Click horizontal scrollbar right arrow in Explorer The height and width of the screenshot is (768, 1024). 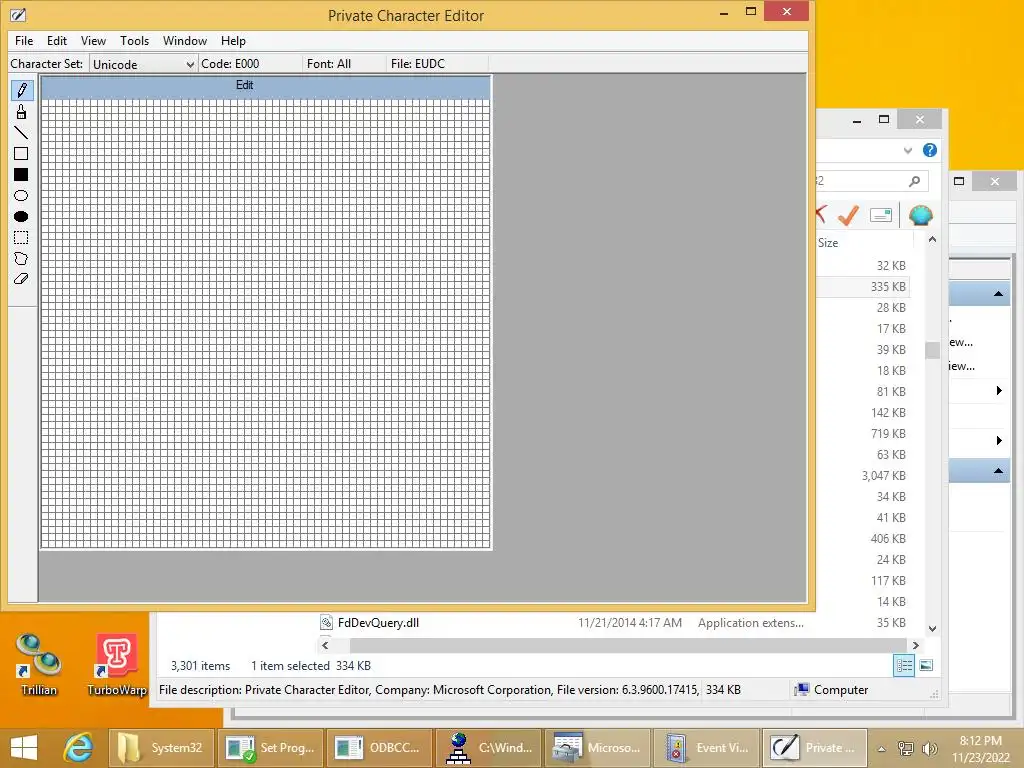point(916,645)
